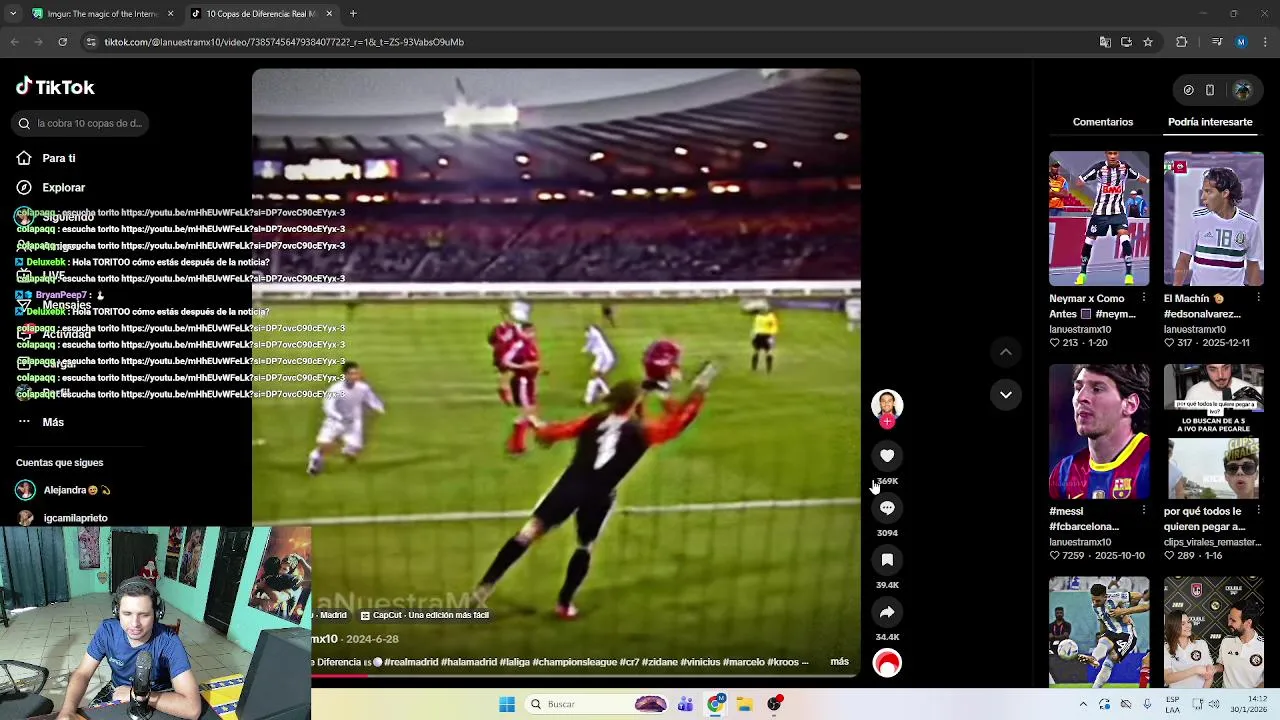The height and width of the screenshot is (720, 1280).
Task: Open the media control icon in Chrome's toolbar
Action: point(1216,42)
